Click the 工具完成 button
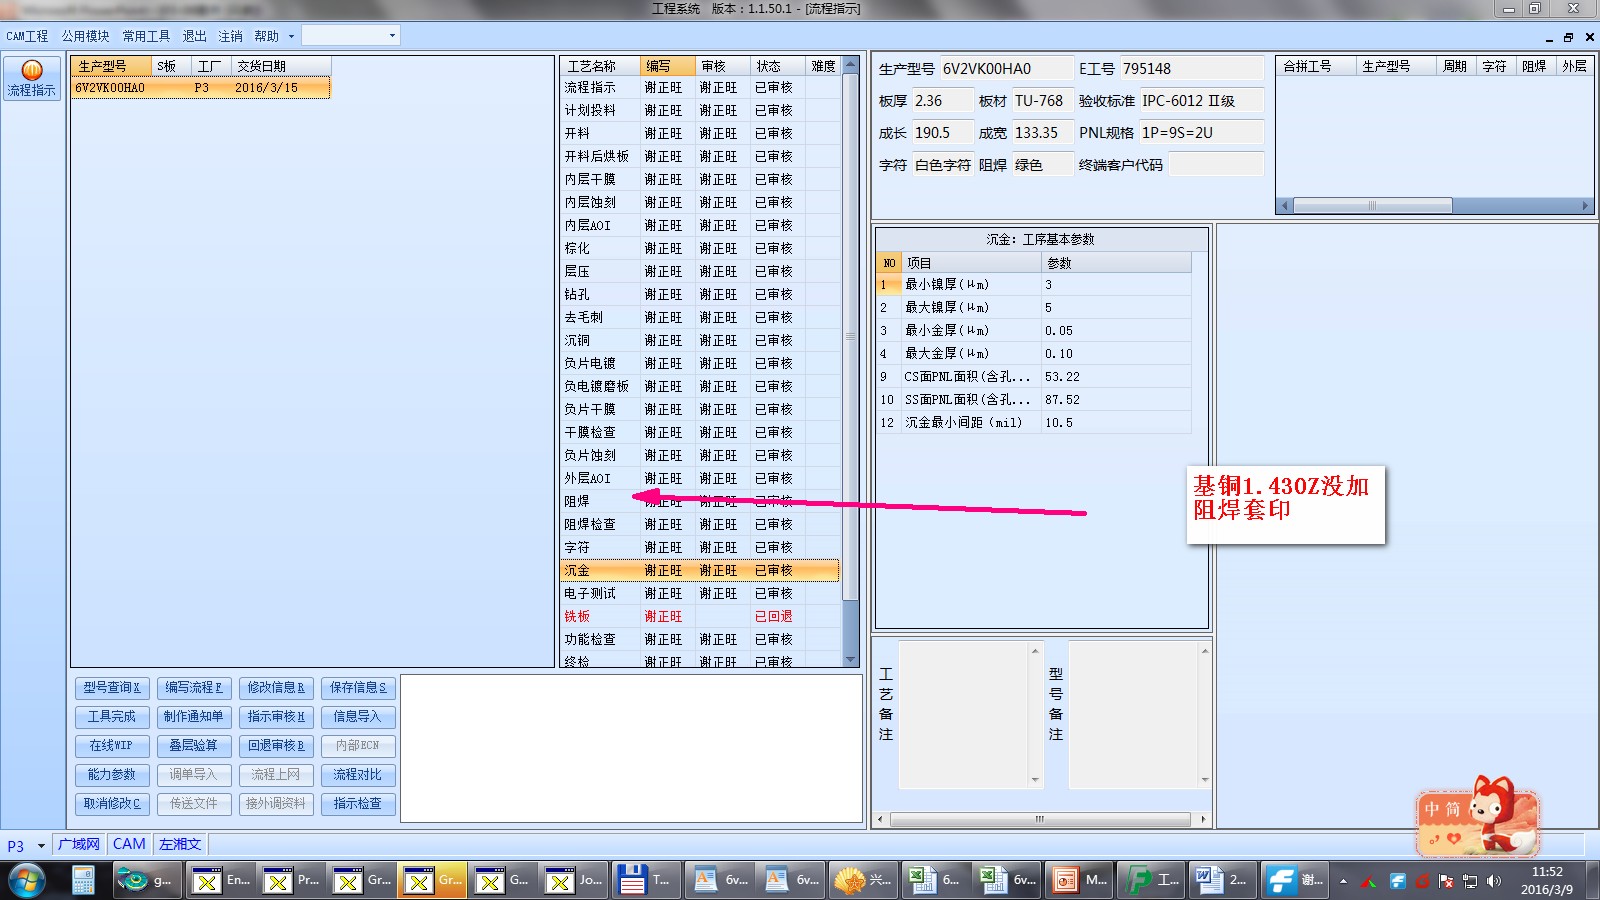Viewport: 1600px width, 900px height. (x=112, y=717)
